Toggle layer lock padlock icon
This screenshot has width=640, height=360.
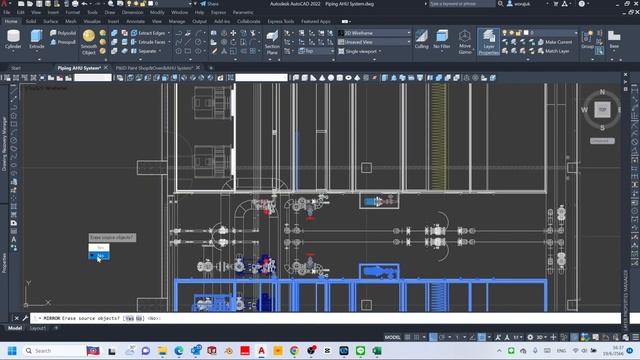(518, 33)
